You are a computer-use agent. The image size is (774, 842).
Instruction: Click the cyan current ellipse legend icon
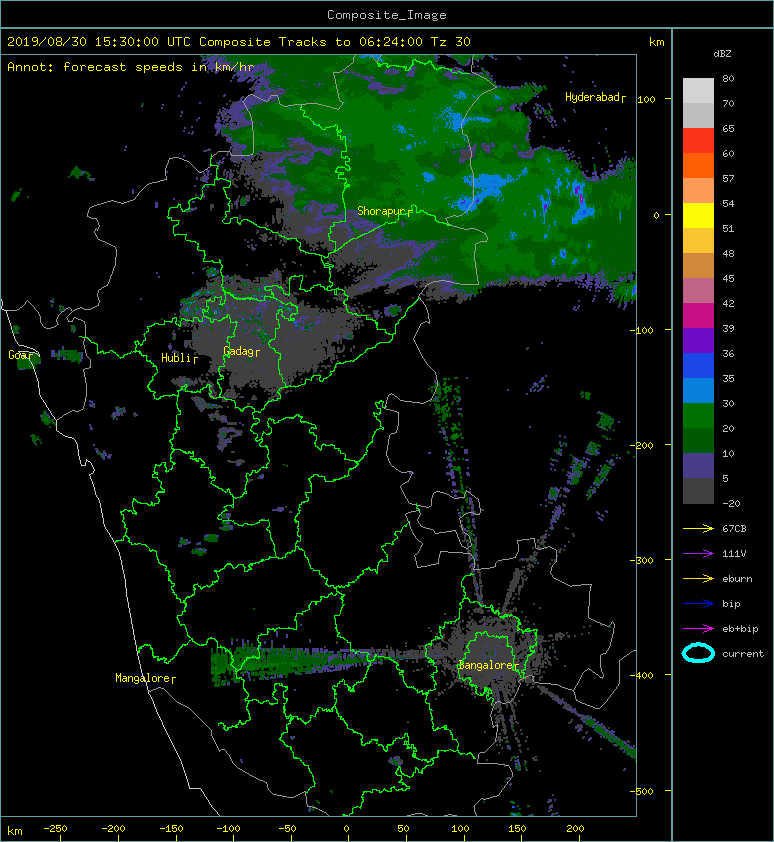click(x=698, y=653)
